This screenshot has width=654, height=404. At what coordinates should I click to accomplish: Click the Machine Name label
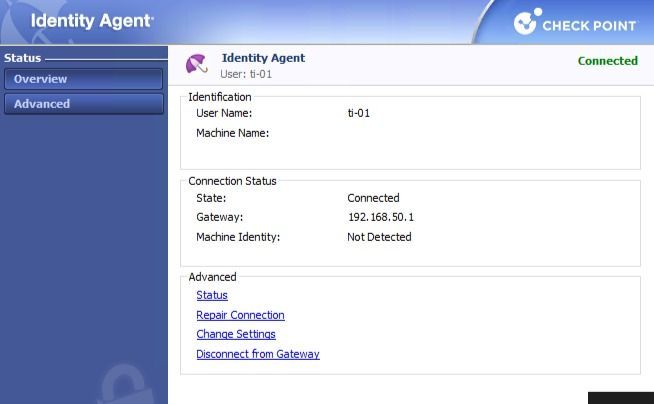click(x=232, y=133)
